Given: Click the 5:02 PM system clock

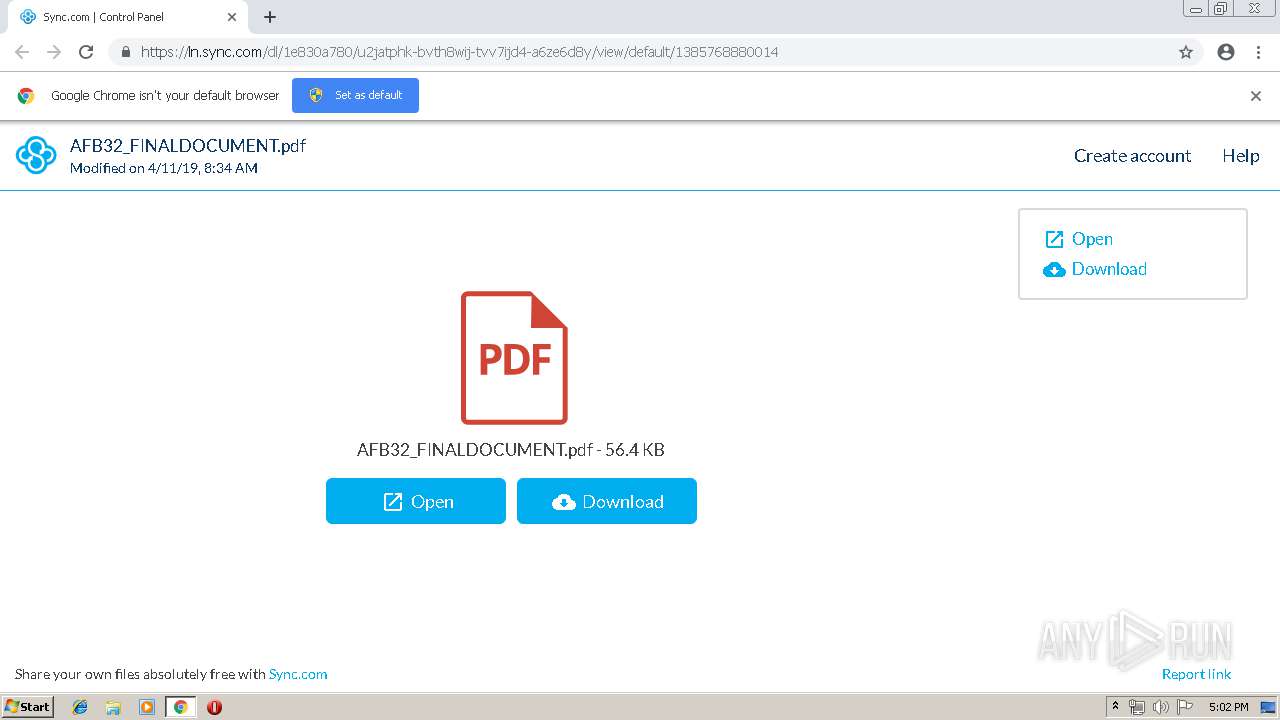Looking at the screenshot, I should 1228,707.
